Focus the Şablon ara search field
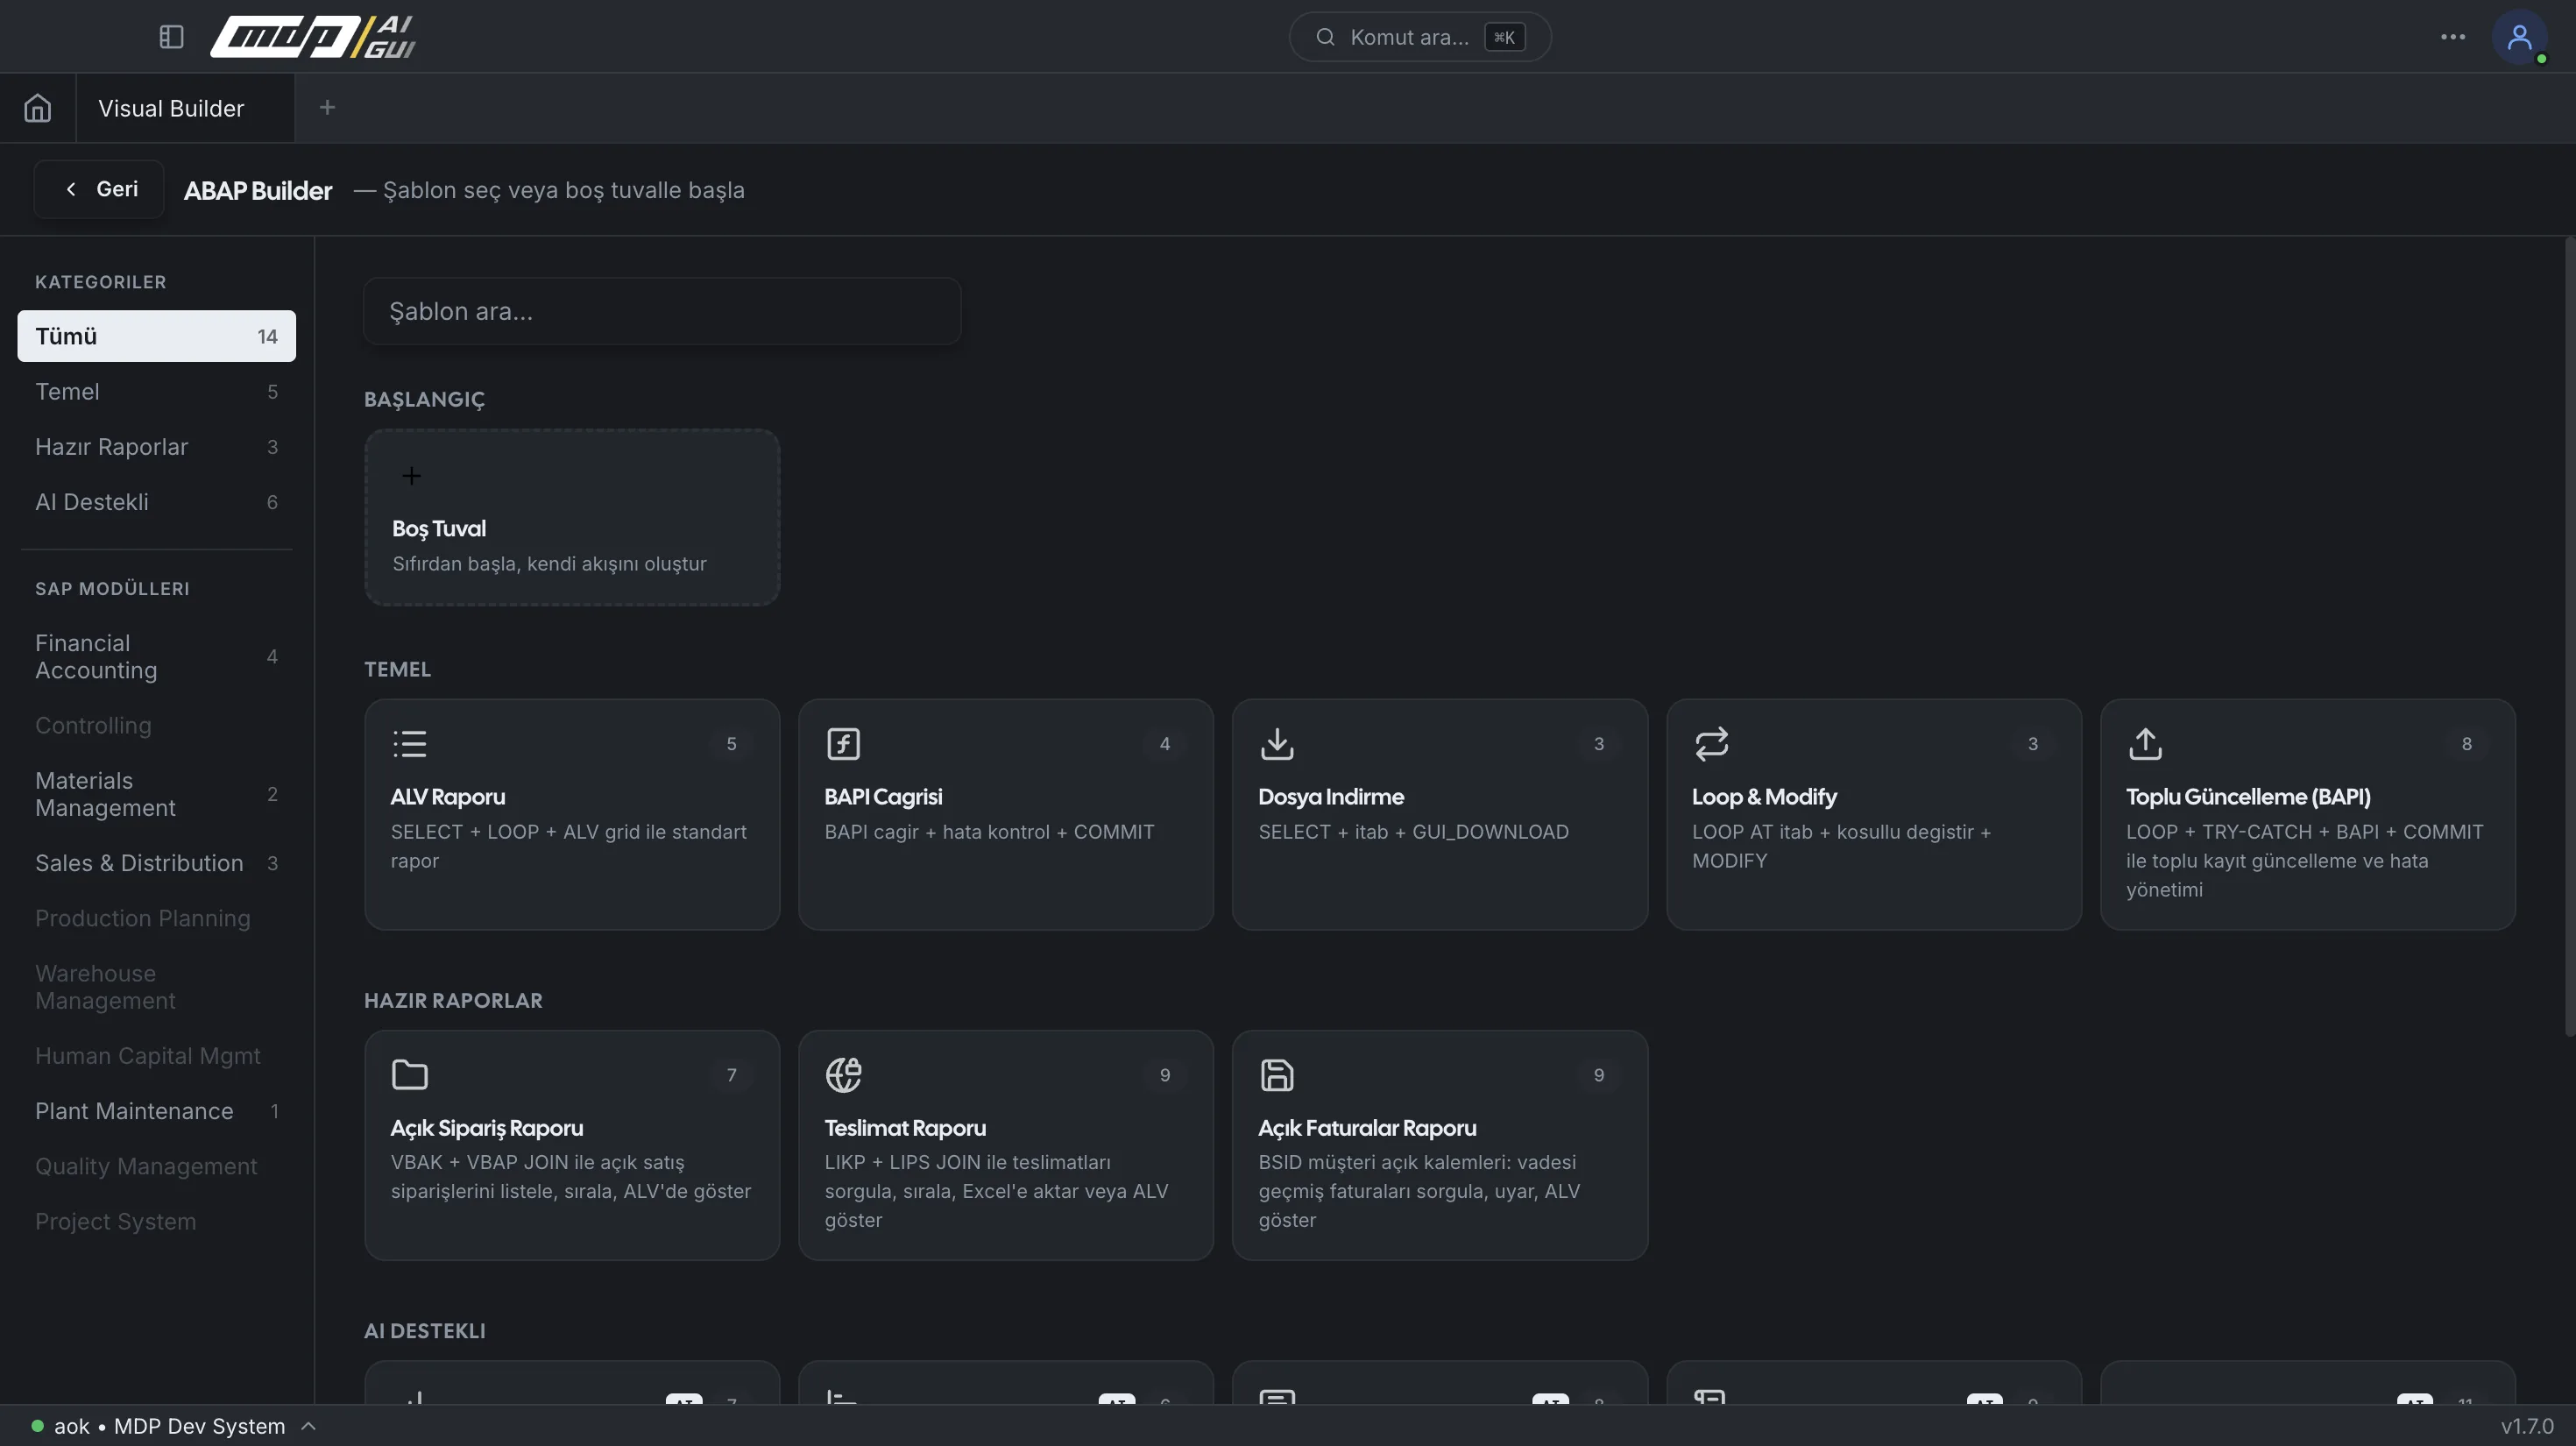The image size is (2576, 1446). point(662,311)
